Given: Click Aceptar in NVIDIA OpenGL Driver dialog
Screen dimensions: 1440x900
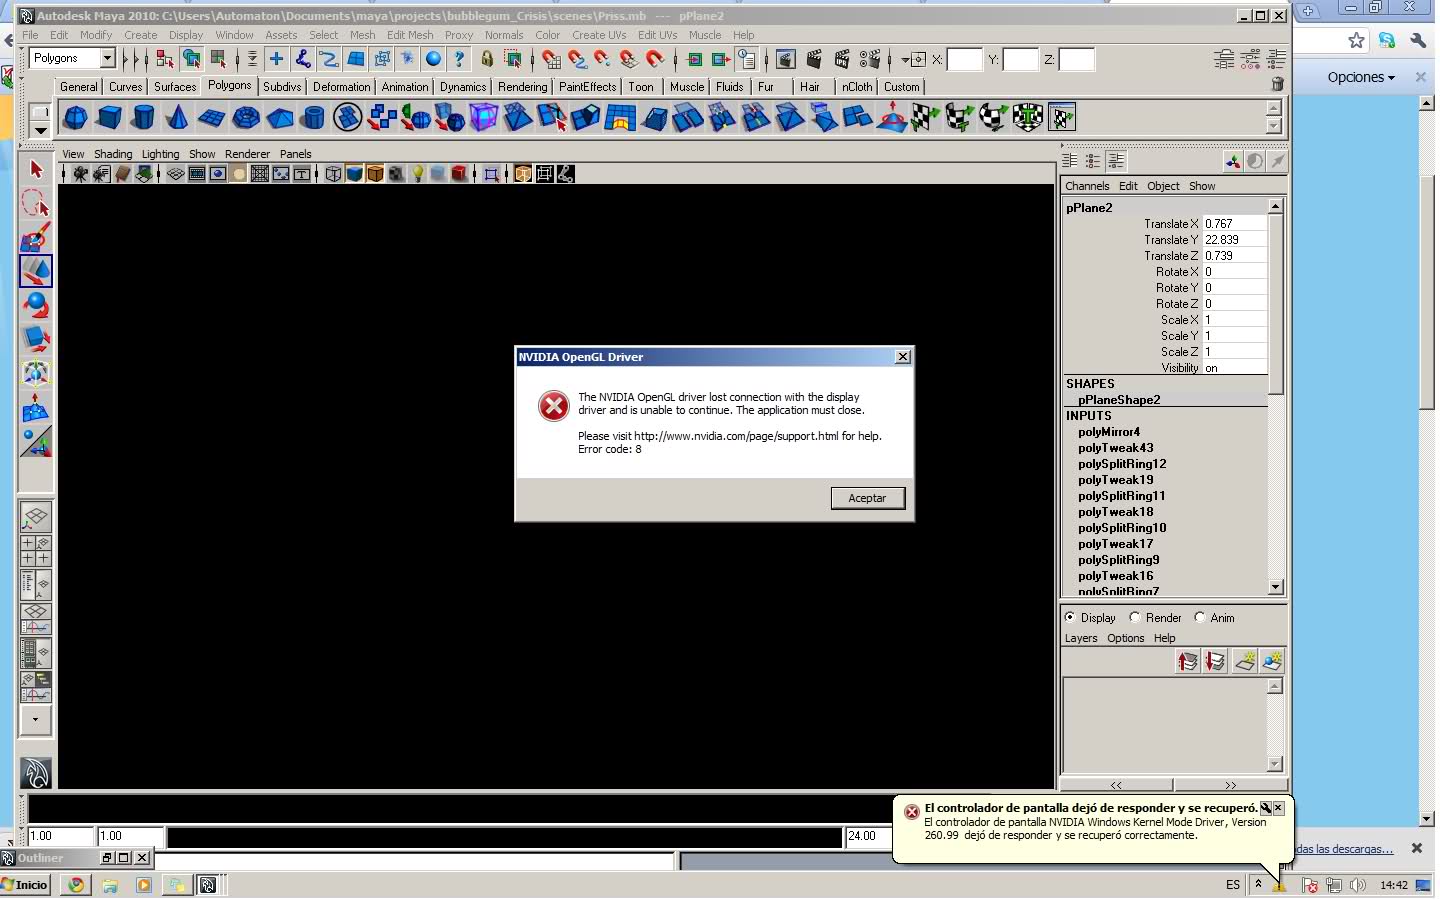Looking at the screenshot, I should click(x=867, y=498).
